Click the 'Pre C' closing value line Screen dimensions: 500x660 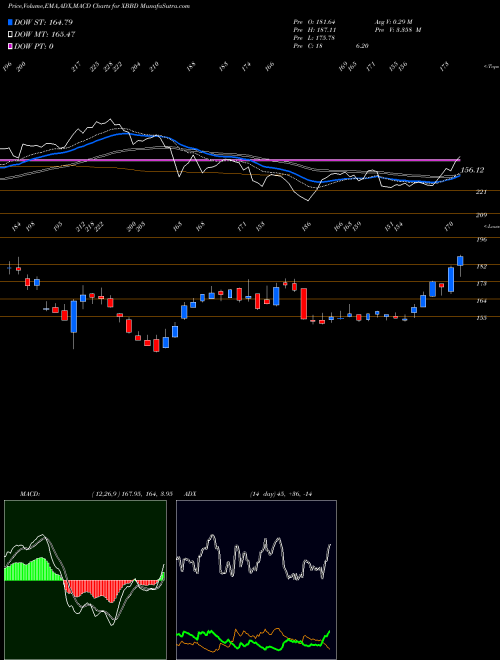(x=331, y=46)
